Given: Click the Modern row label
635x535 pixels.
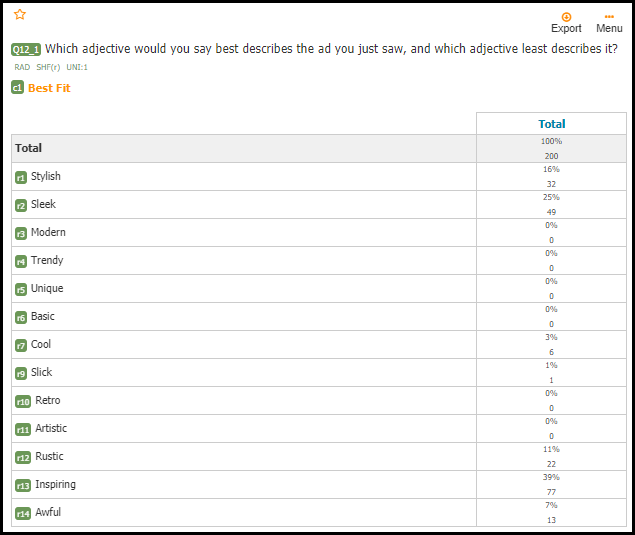Looking at the screenshot, I should pyautogui.click(x=48, y=232).
